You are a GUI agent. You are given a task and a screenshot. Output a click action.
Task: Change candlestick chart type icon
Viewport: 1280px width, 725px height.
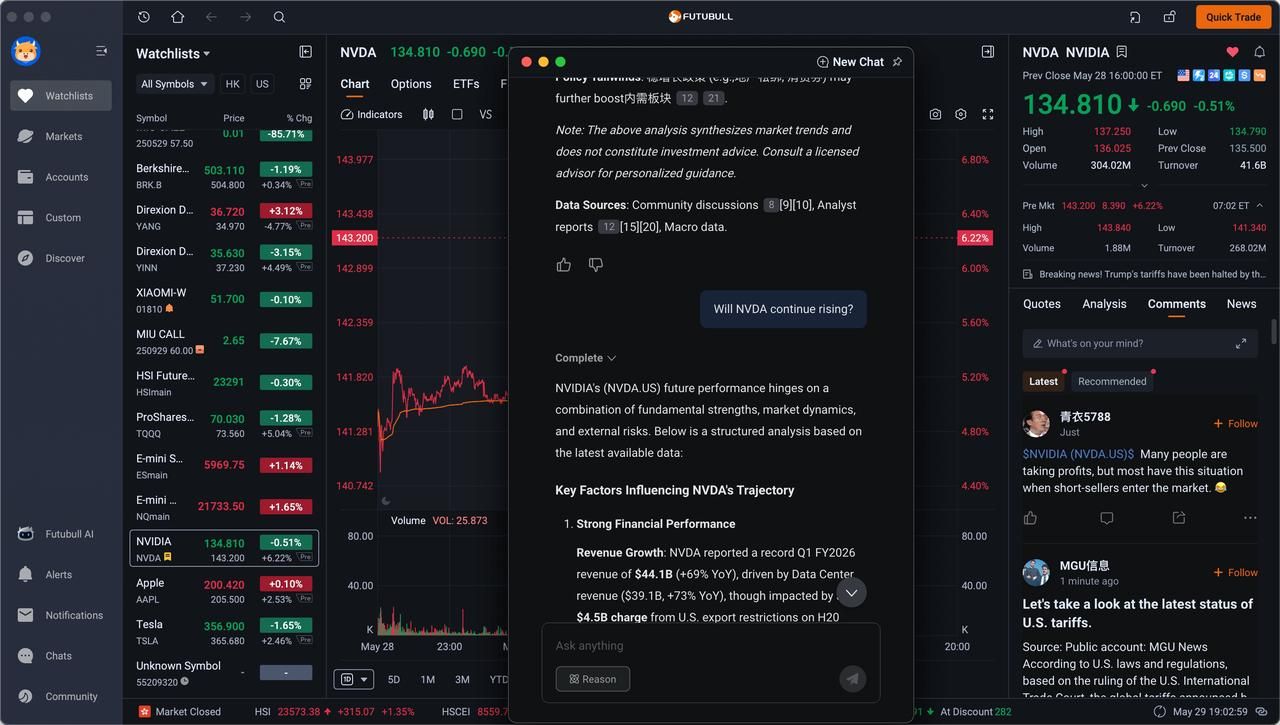point(428,114)
